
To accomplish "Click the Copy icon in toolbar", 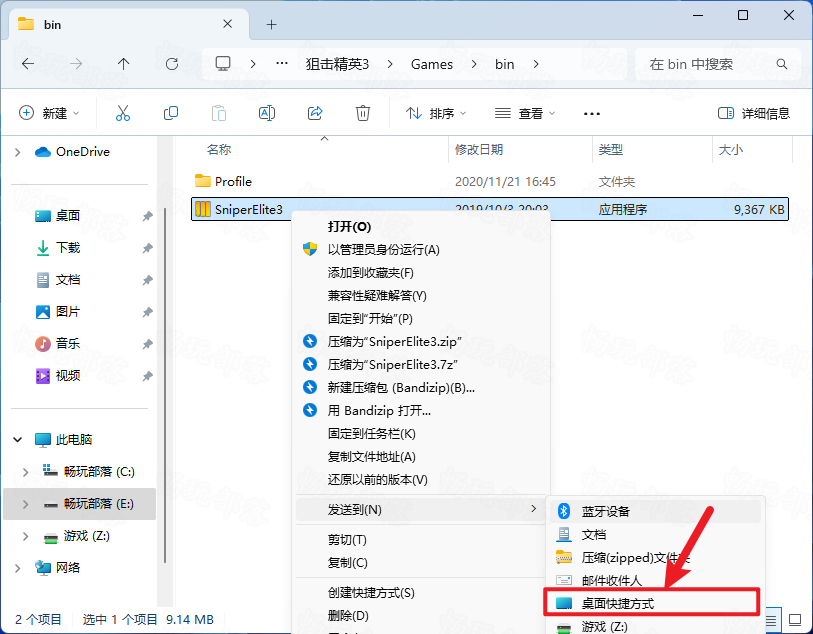I will (x=171, y=113).
